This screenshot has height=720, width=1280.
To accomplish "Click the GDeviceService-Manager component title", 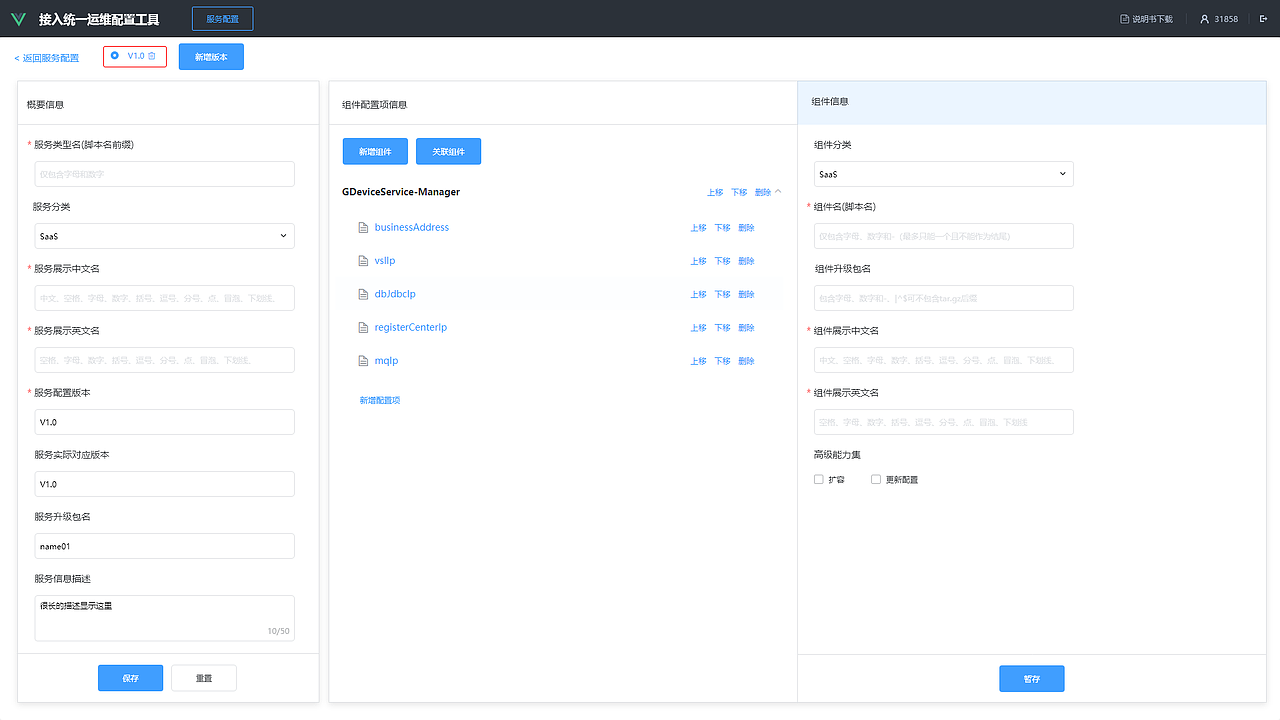I will point(401,191).
